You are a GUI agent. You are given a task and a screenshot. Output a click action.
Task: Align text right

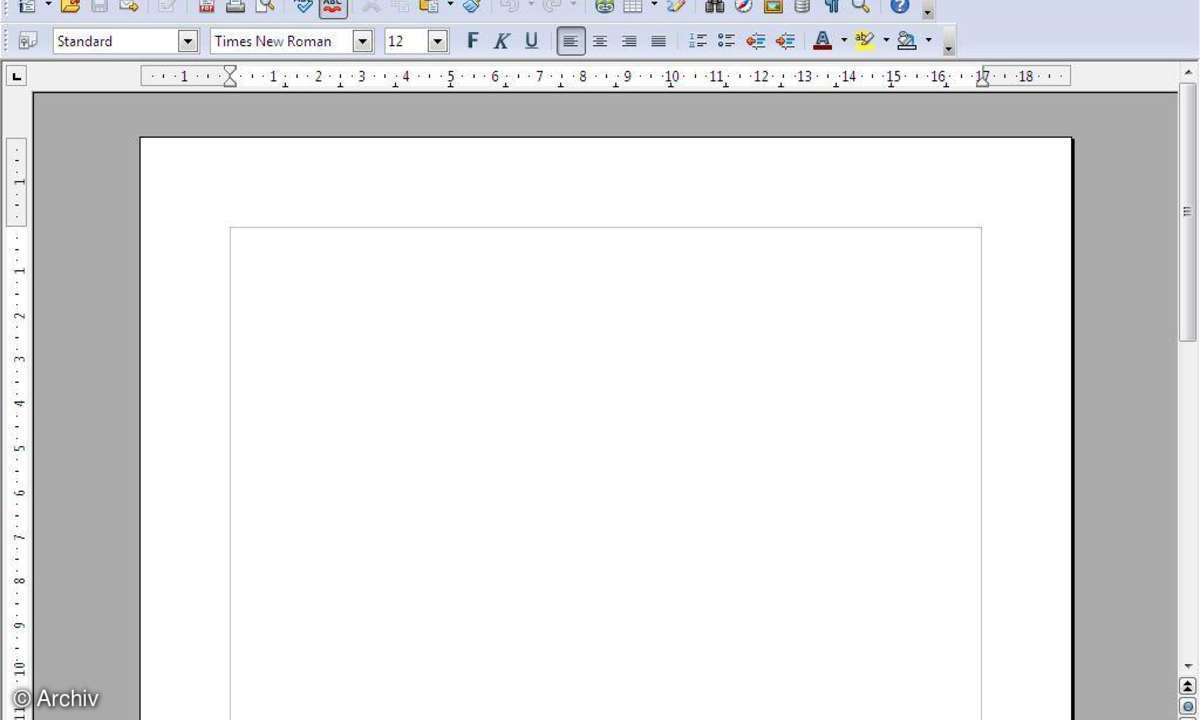click(629, 41)
